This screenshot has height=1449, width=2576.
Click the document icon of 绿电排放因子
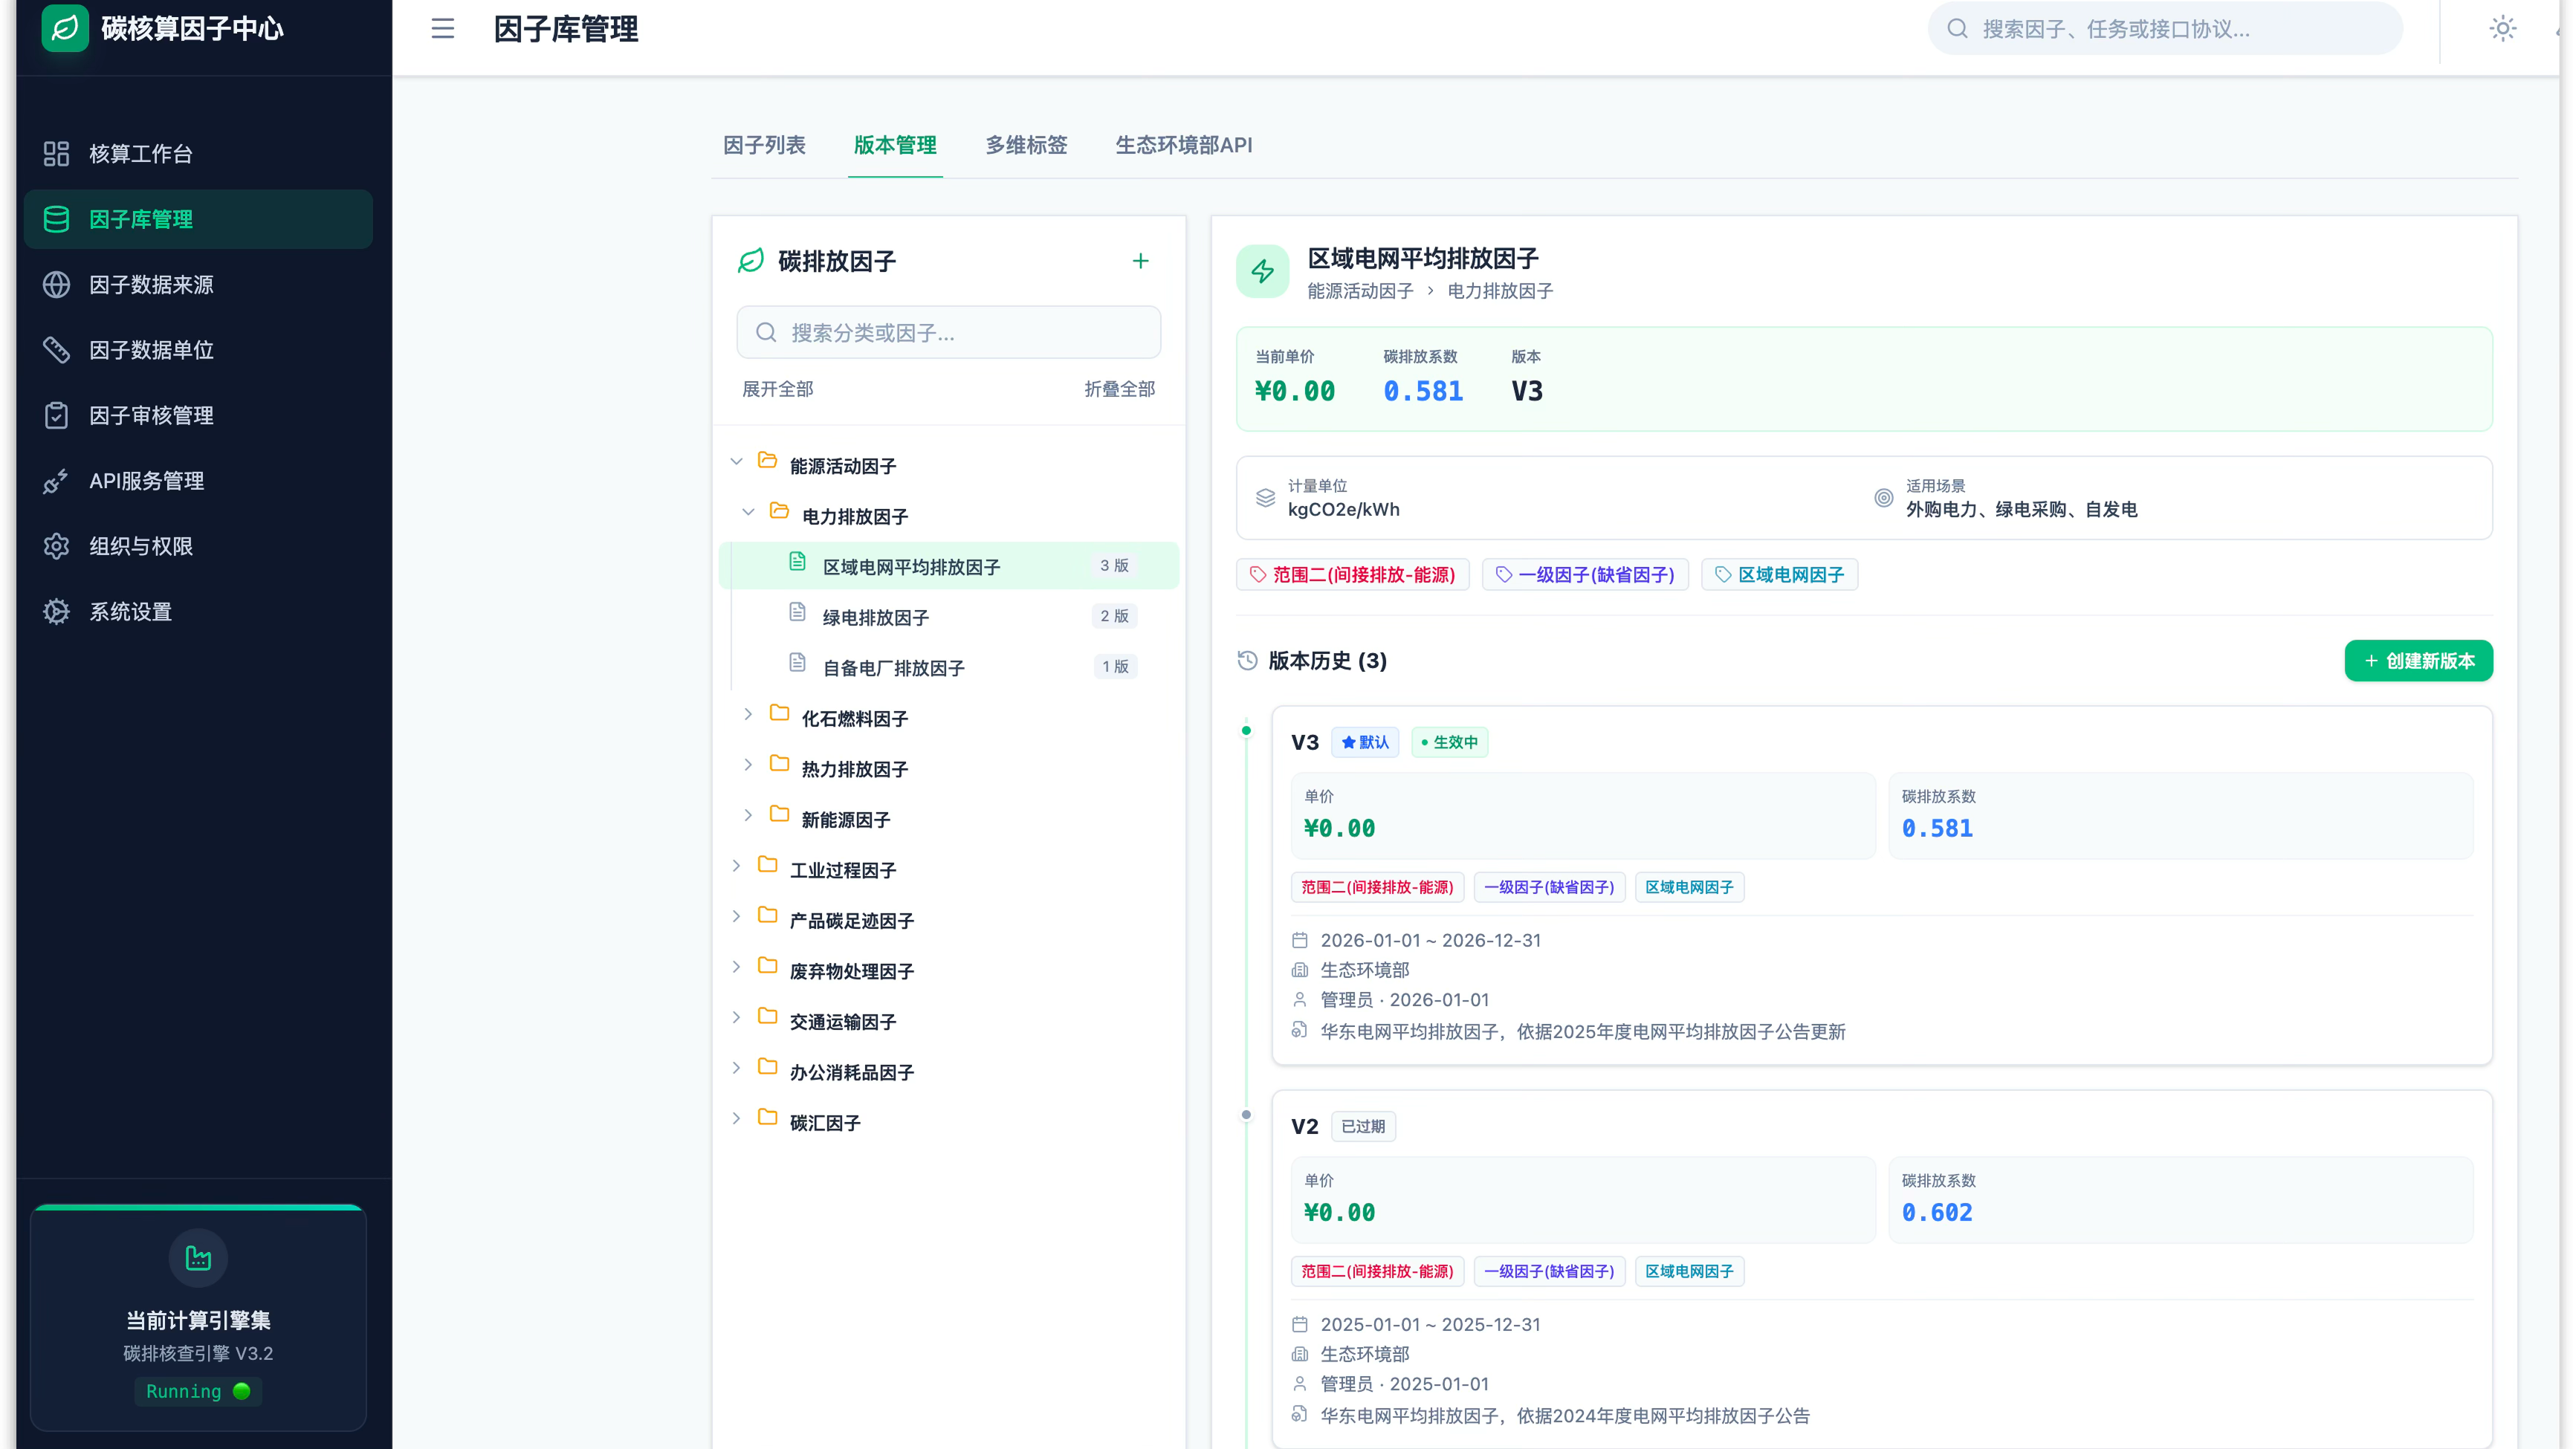point(797,612)
